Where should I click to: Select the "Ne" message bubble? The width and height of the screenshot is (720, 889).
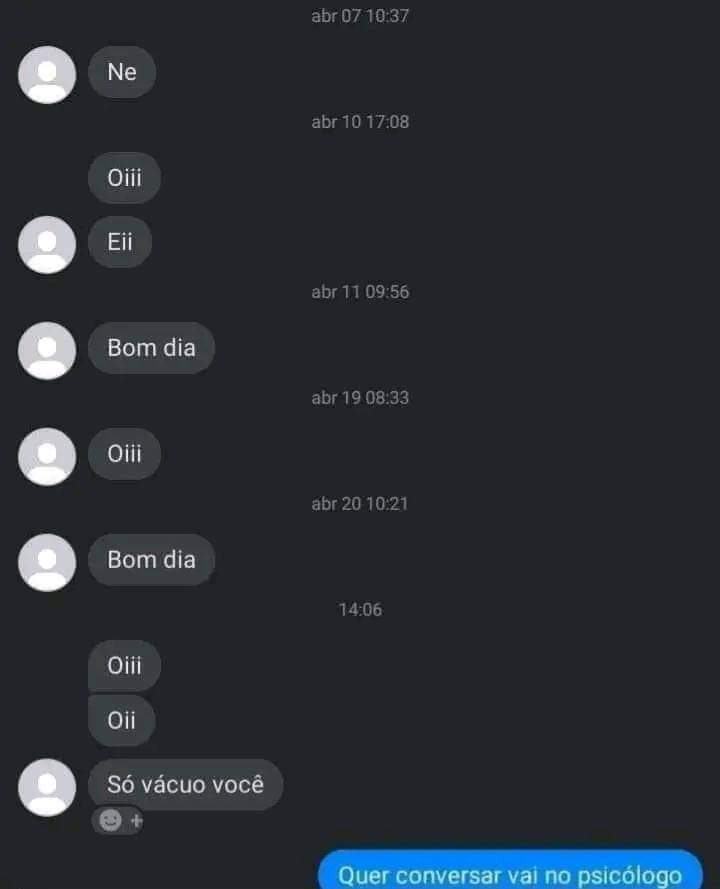tap(122, 72)
